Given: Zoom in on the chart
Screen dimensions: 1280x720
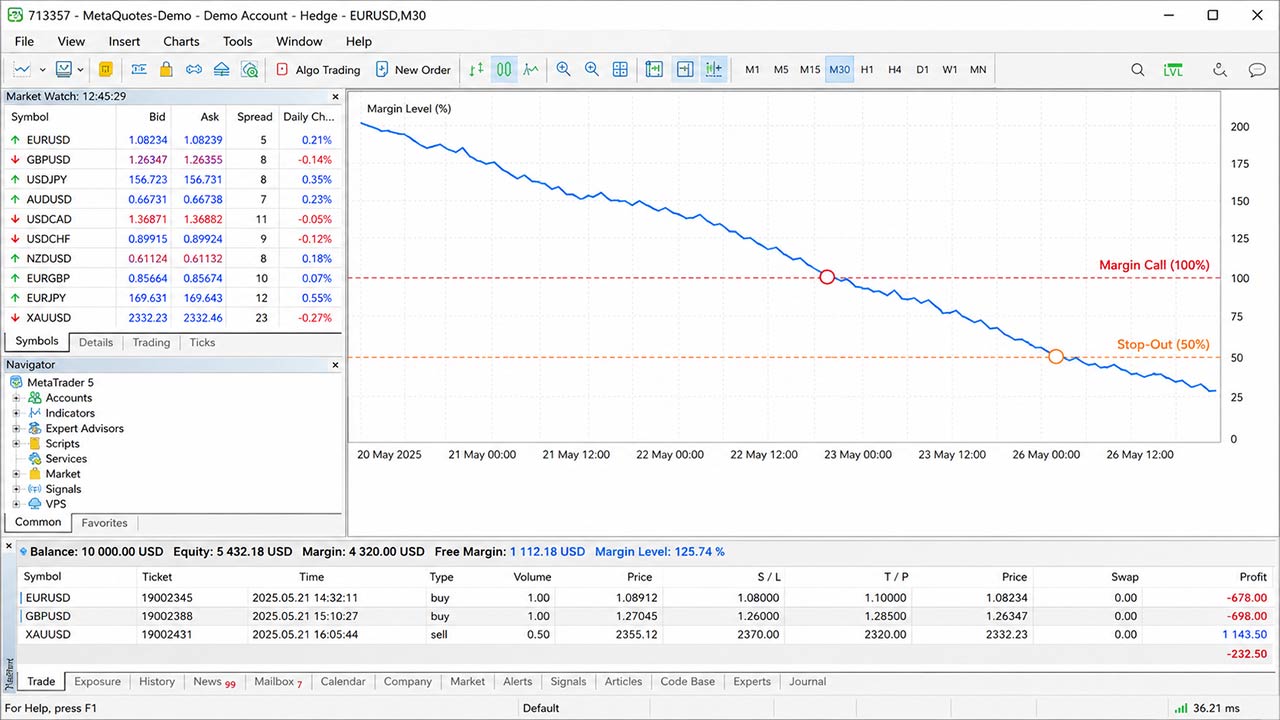Looking at the screenshot, I should (563, 70).
